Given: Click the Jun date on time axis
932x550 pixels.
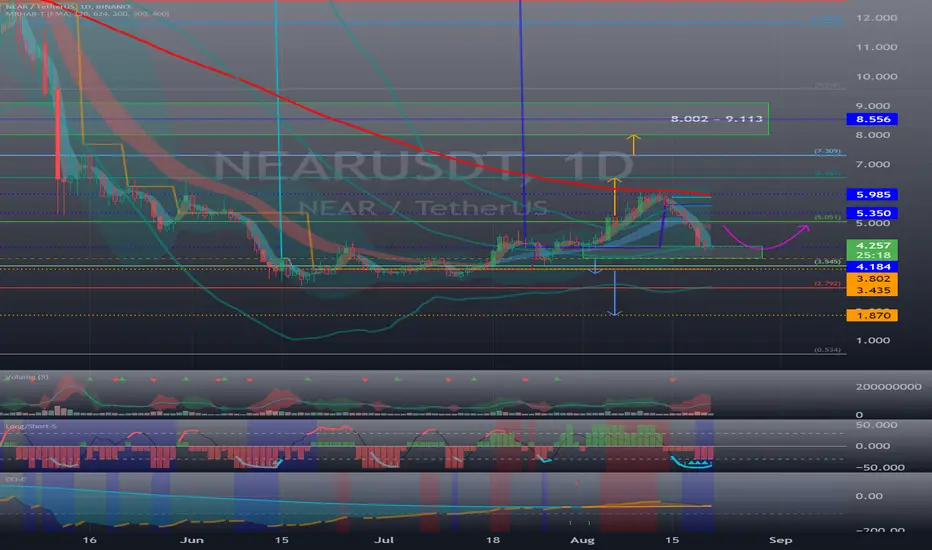Looking at the screenshot, I should [x=191, y=540].
